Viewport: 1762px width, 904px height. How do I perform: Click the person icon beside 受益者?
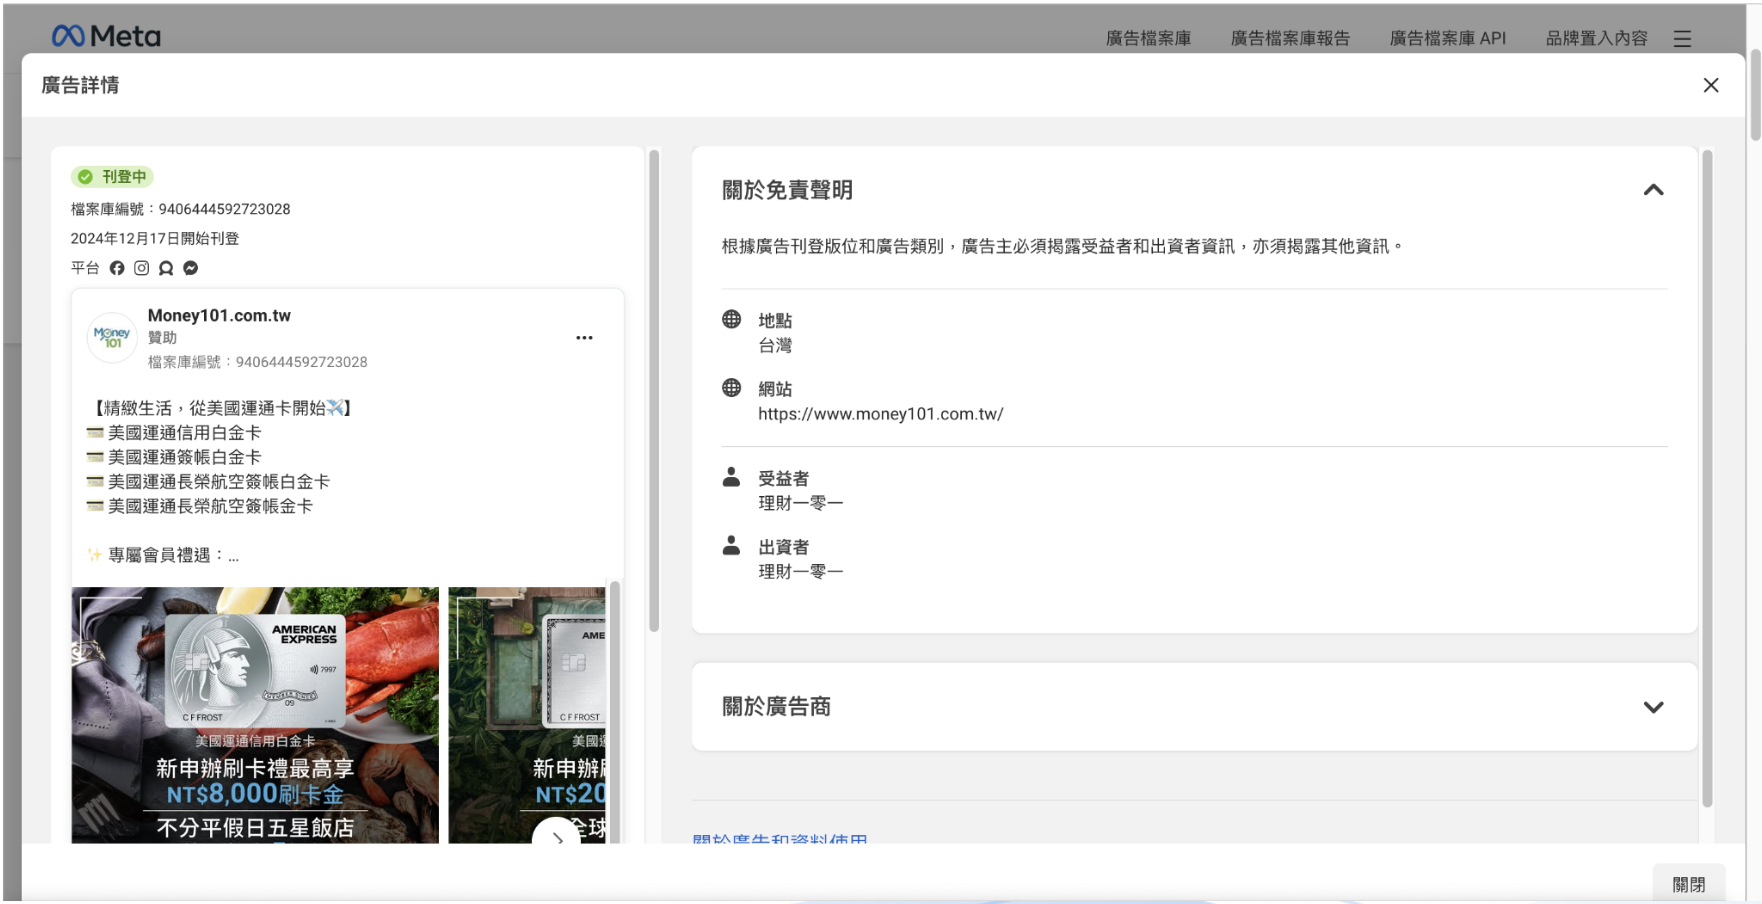733,477
